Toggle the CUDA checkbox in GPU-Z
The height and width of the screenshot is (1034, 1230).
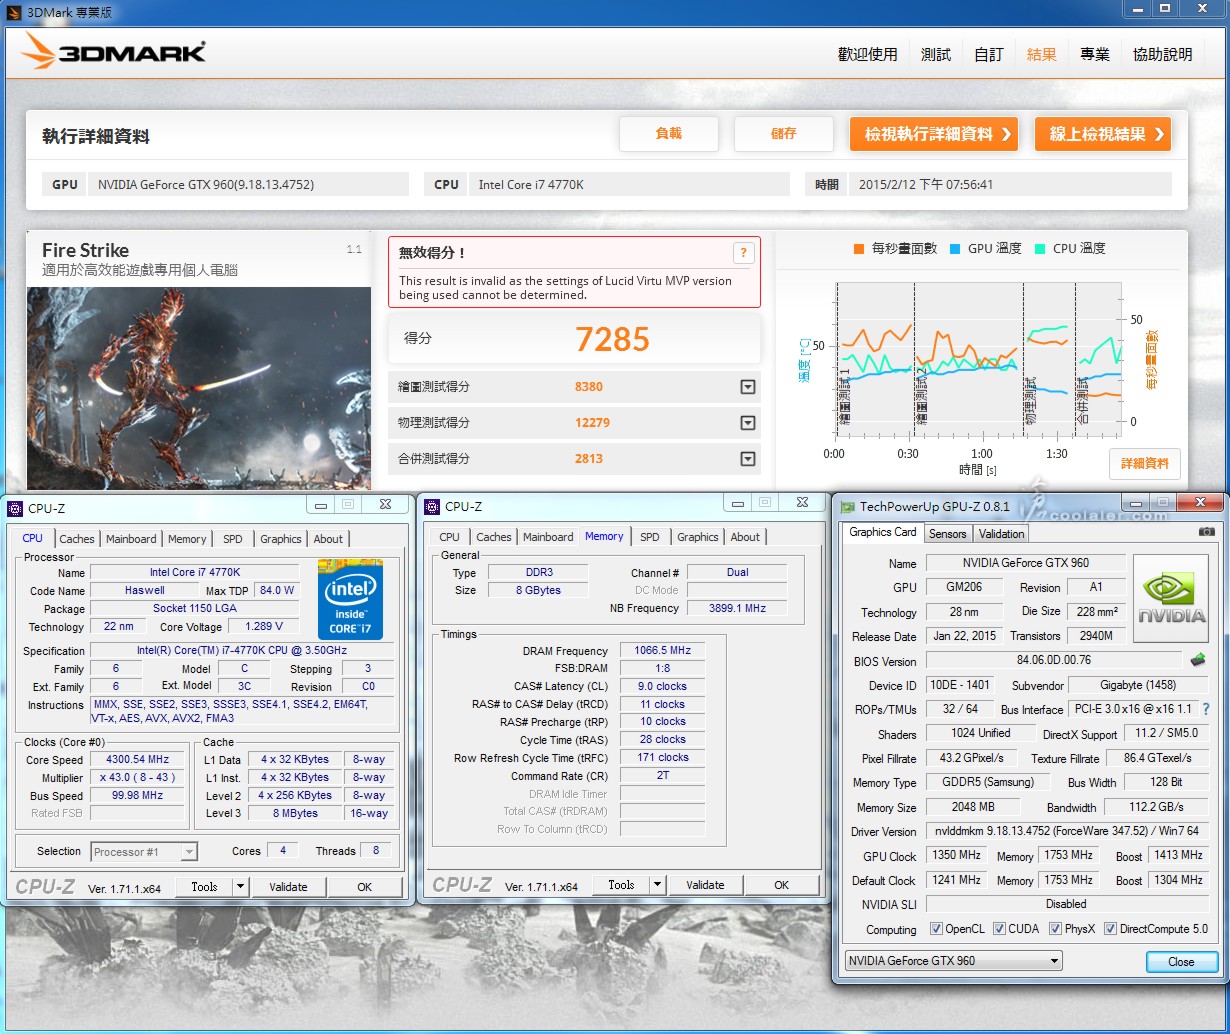pyautogui.click(x=999, y=929)
